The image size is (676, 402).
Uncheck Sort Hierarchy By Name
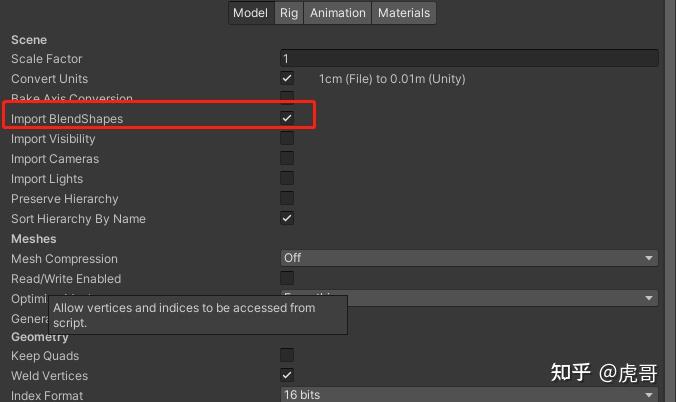tap(287, 218)
